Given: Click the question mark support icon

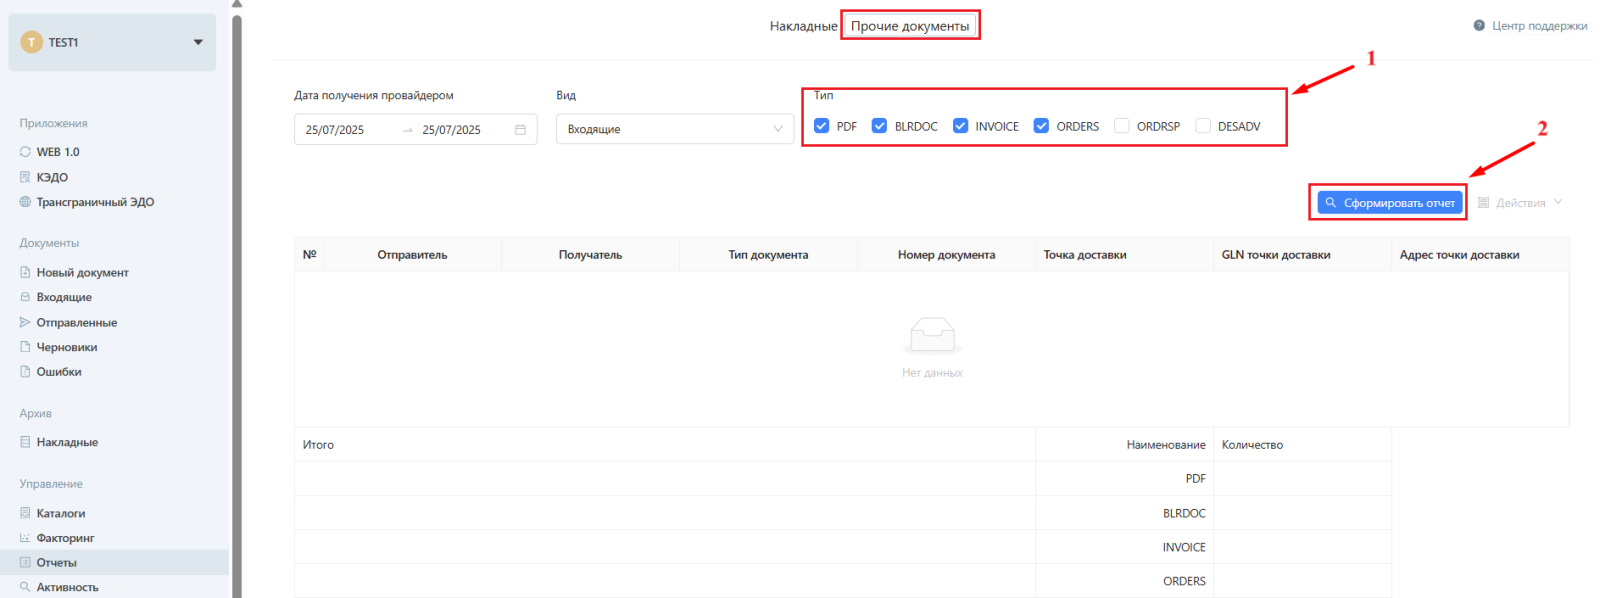Looking at the screenshot, I should pos(1479,25).
